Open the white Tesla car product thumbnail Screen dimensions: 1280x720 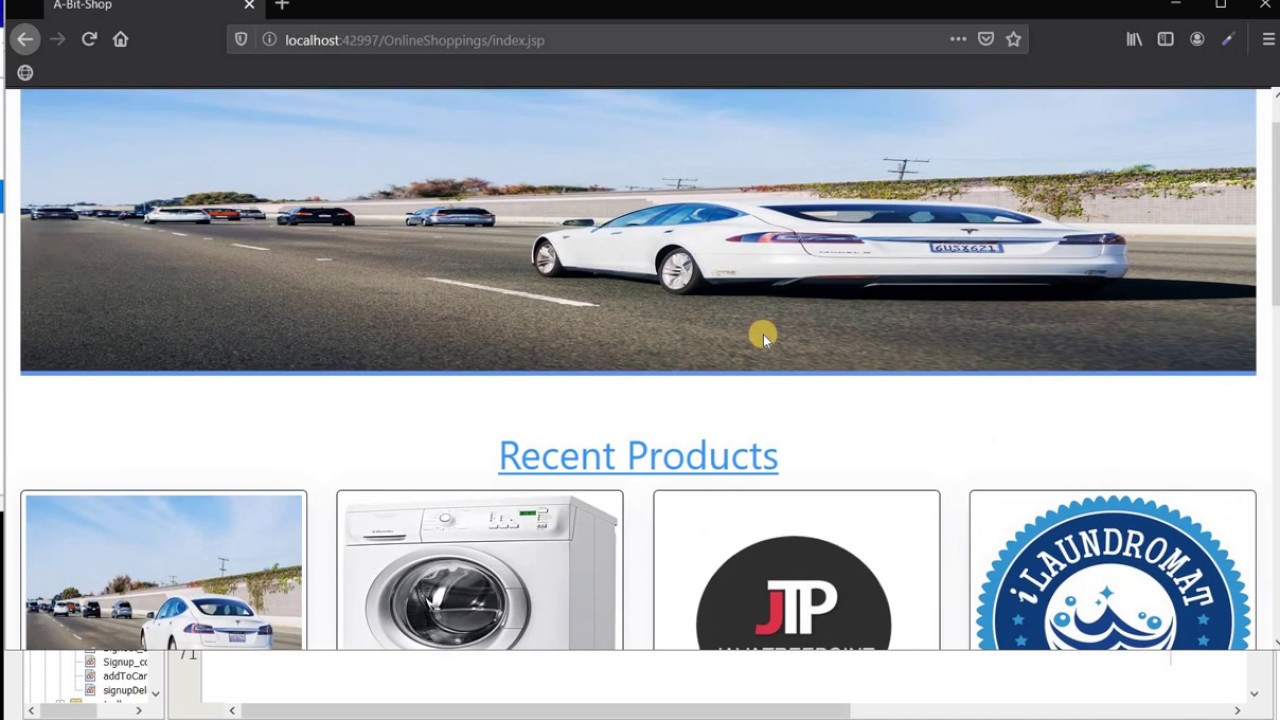[x=164, y=571]
